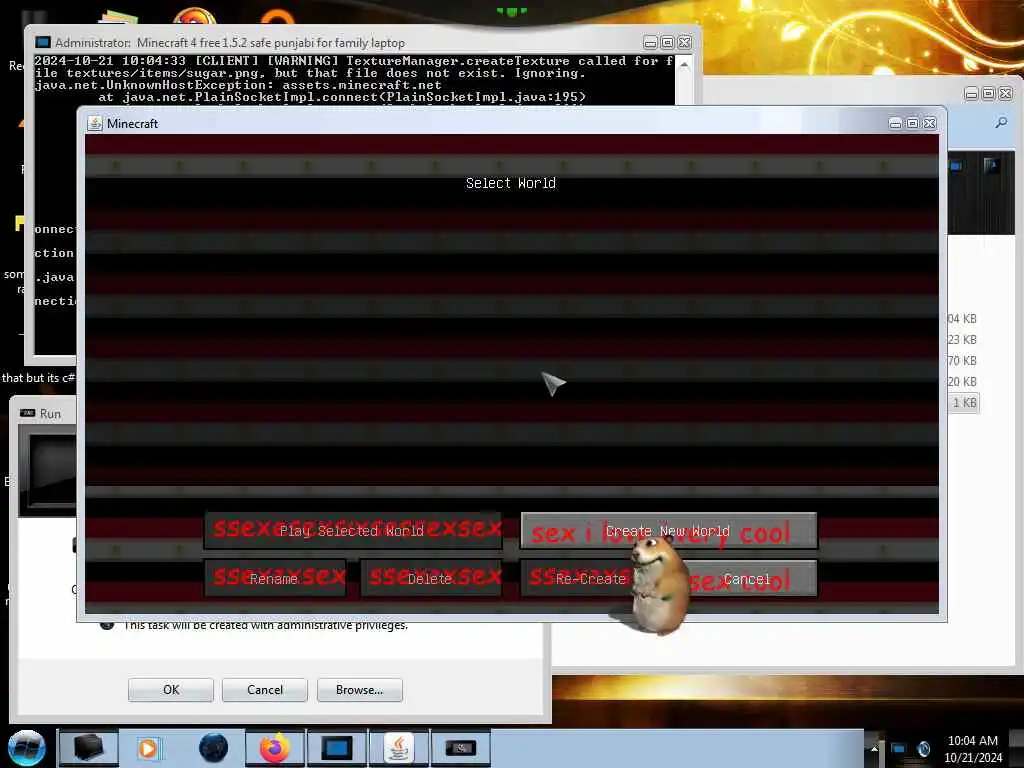The image size is (1024, 768).
Task: Open the black folder taskbar icon
Action: pos(88,747)
